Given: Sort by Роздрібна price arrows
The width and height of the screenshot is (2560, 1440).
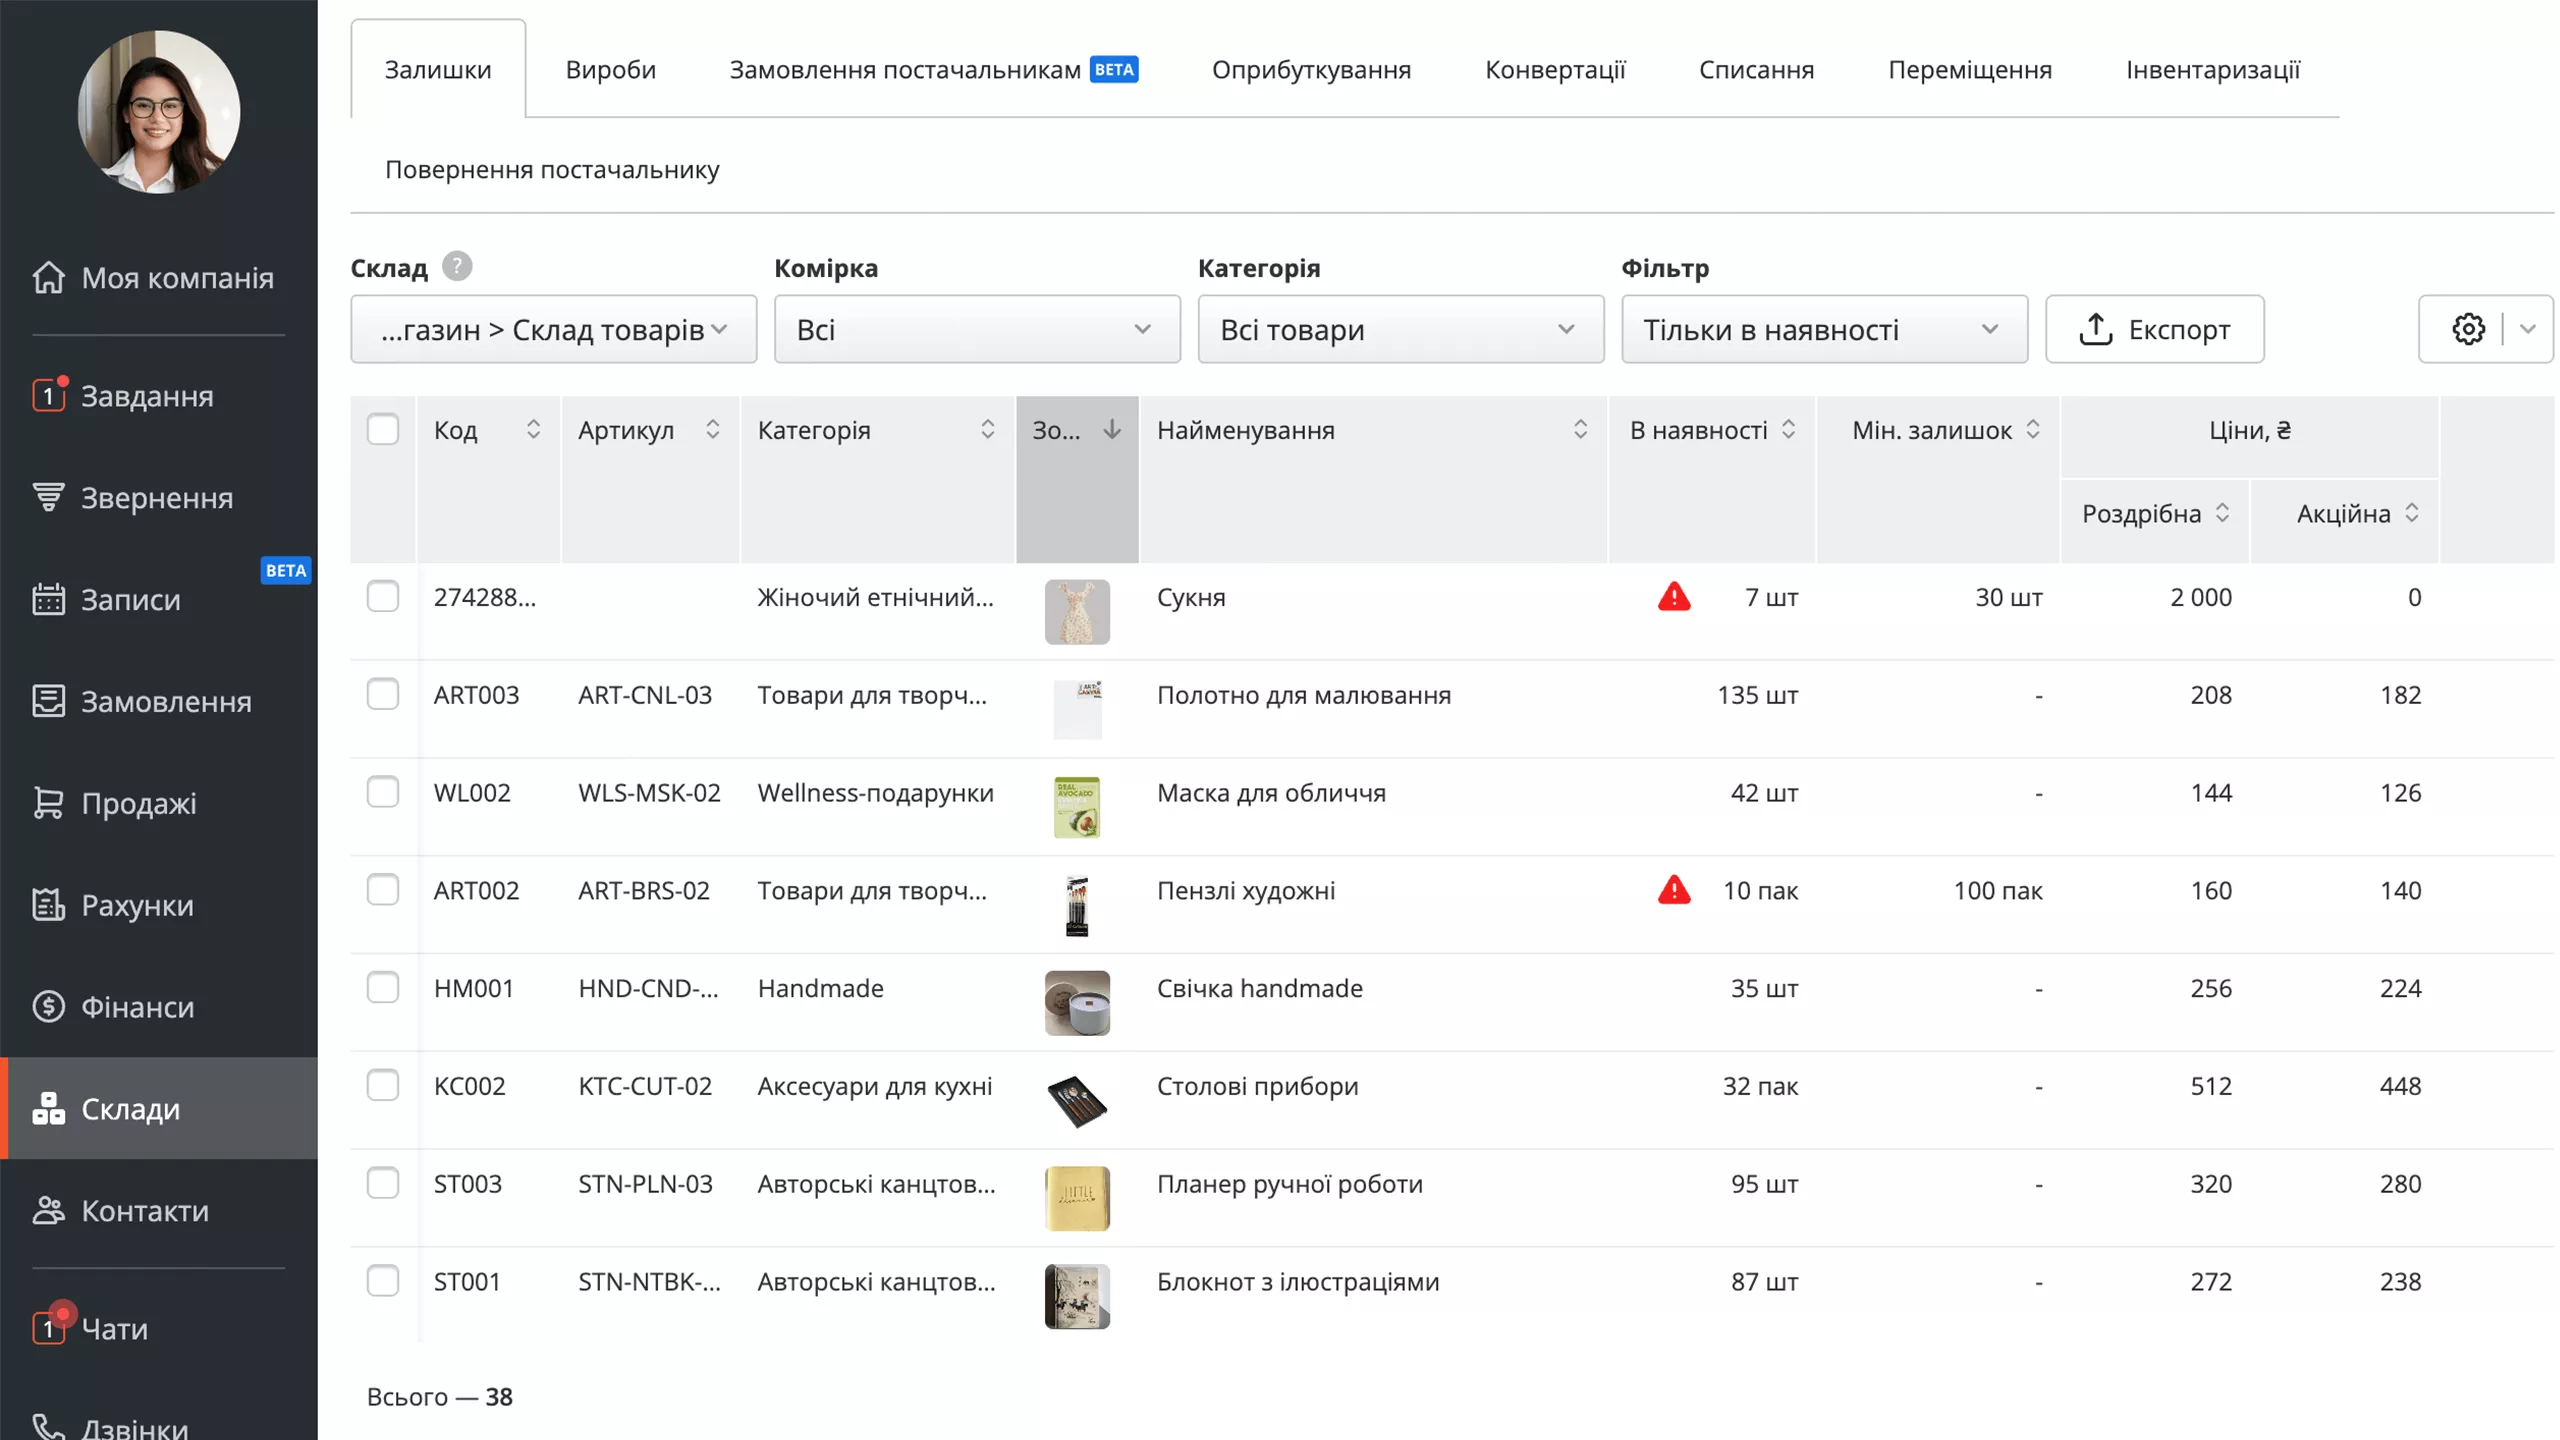Looking at the screenshot, I should coord(2221,512).
